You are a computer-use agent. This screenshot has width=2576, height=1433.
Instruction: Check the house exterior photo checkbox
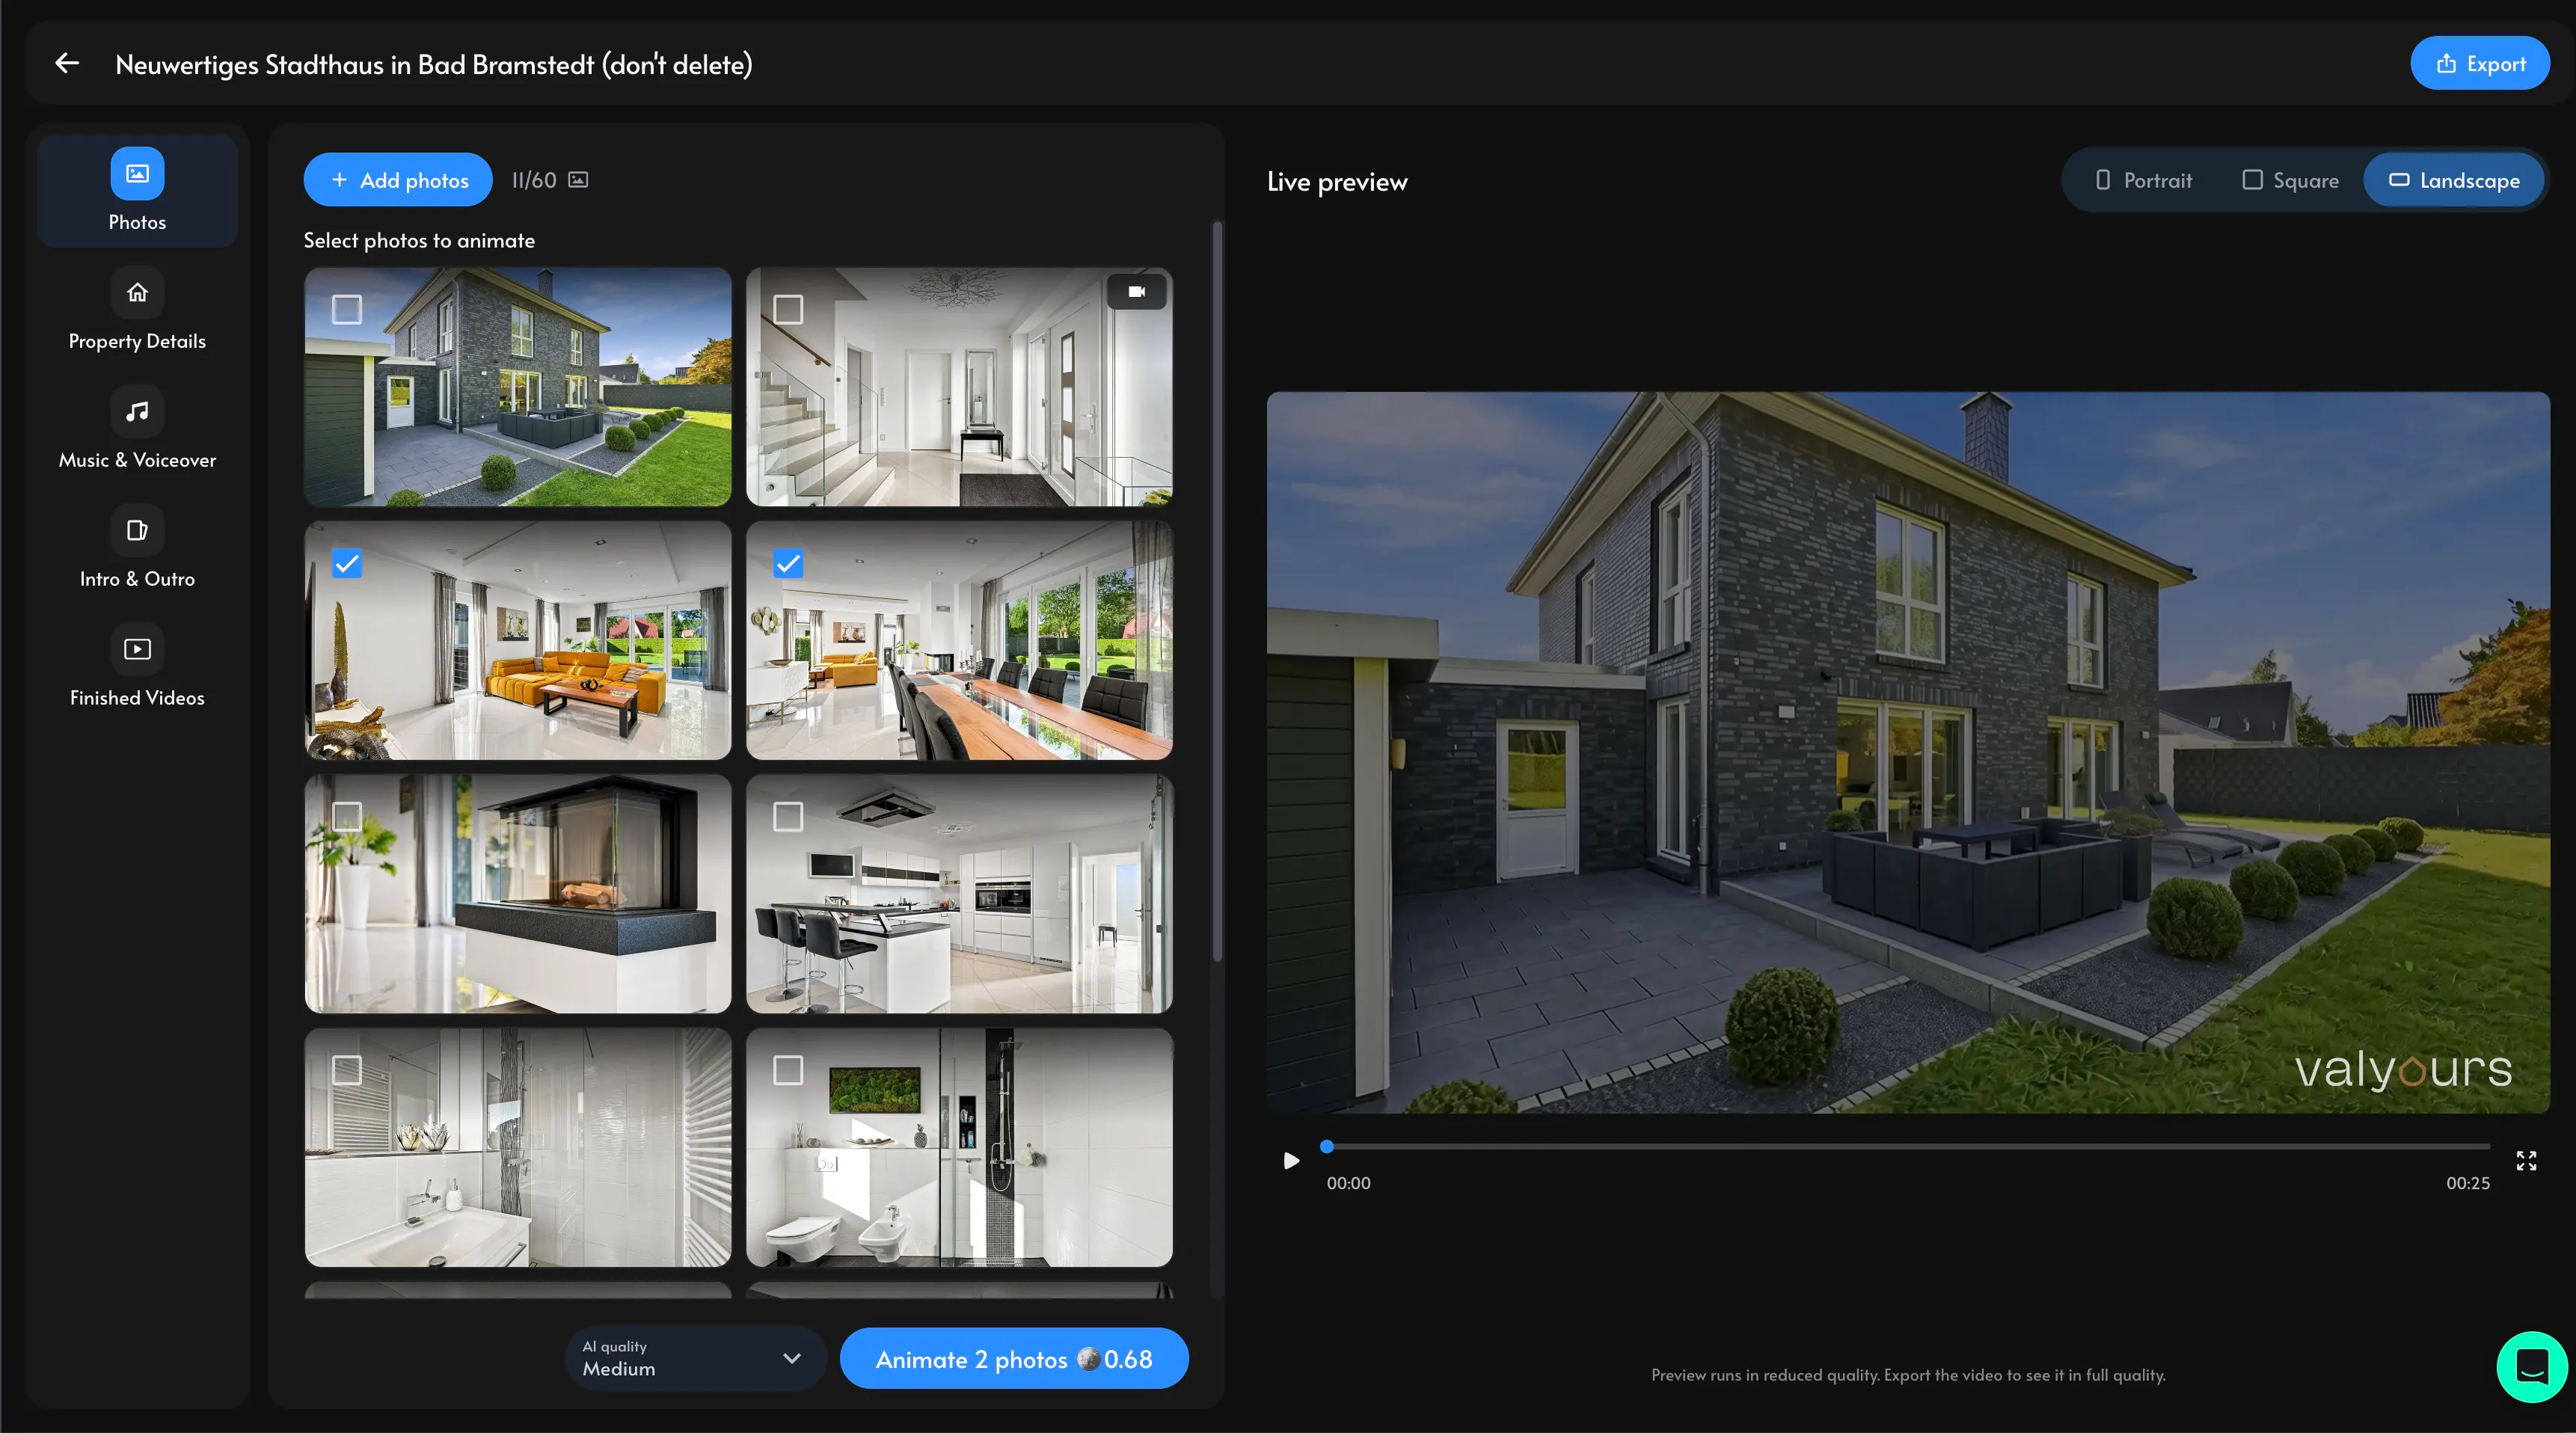(347, 309)
